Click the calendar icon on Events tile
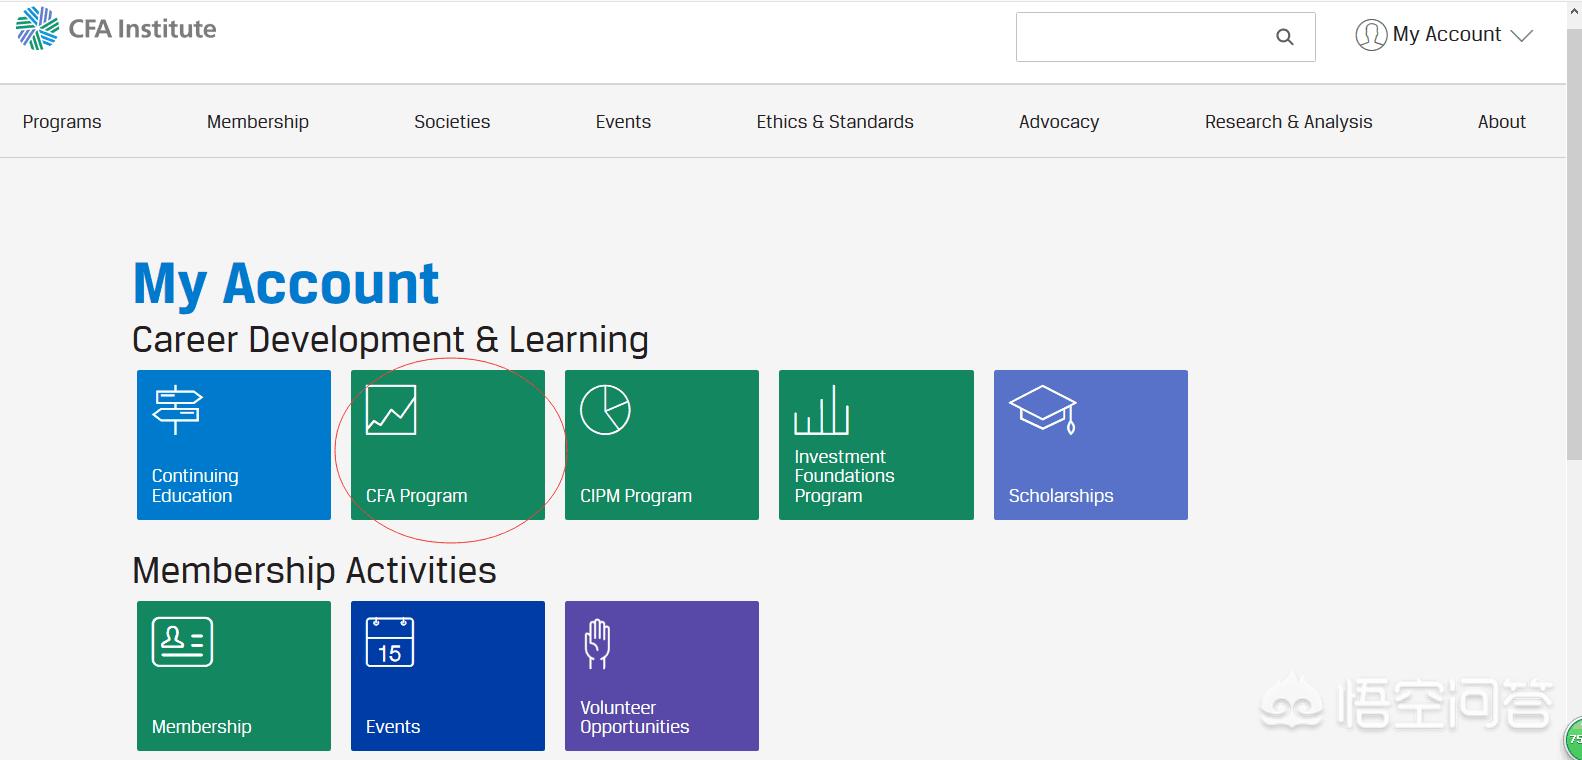 point(390,642)
